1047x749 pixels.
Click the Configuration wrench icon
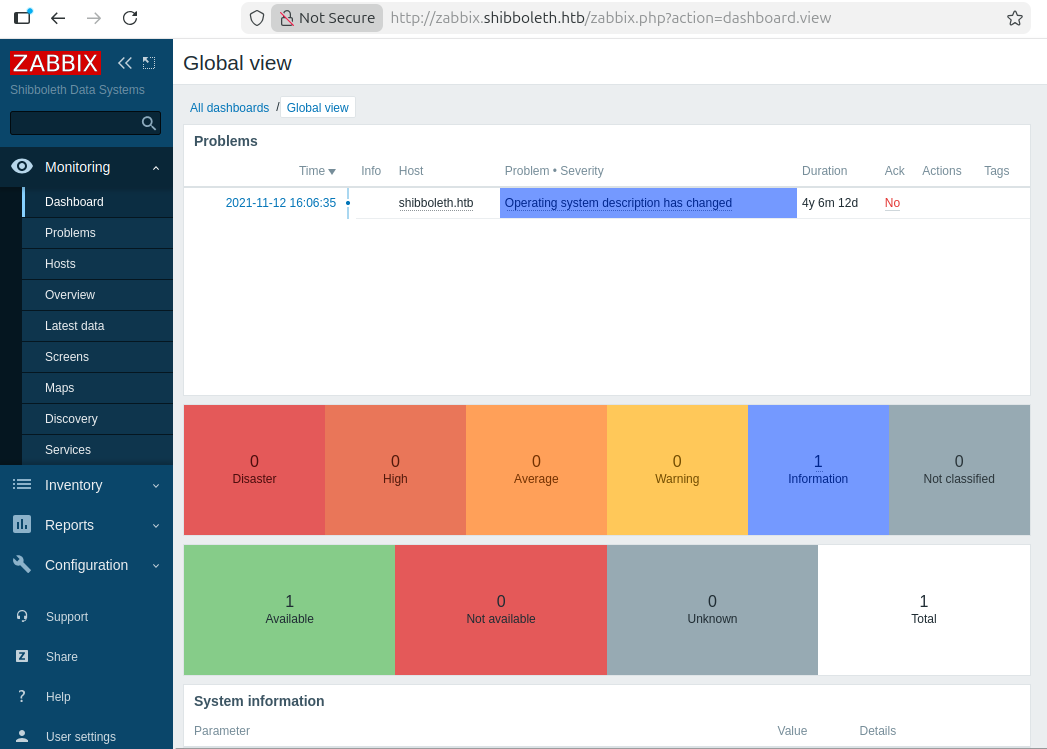(22, 564)
